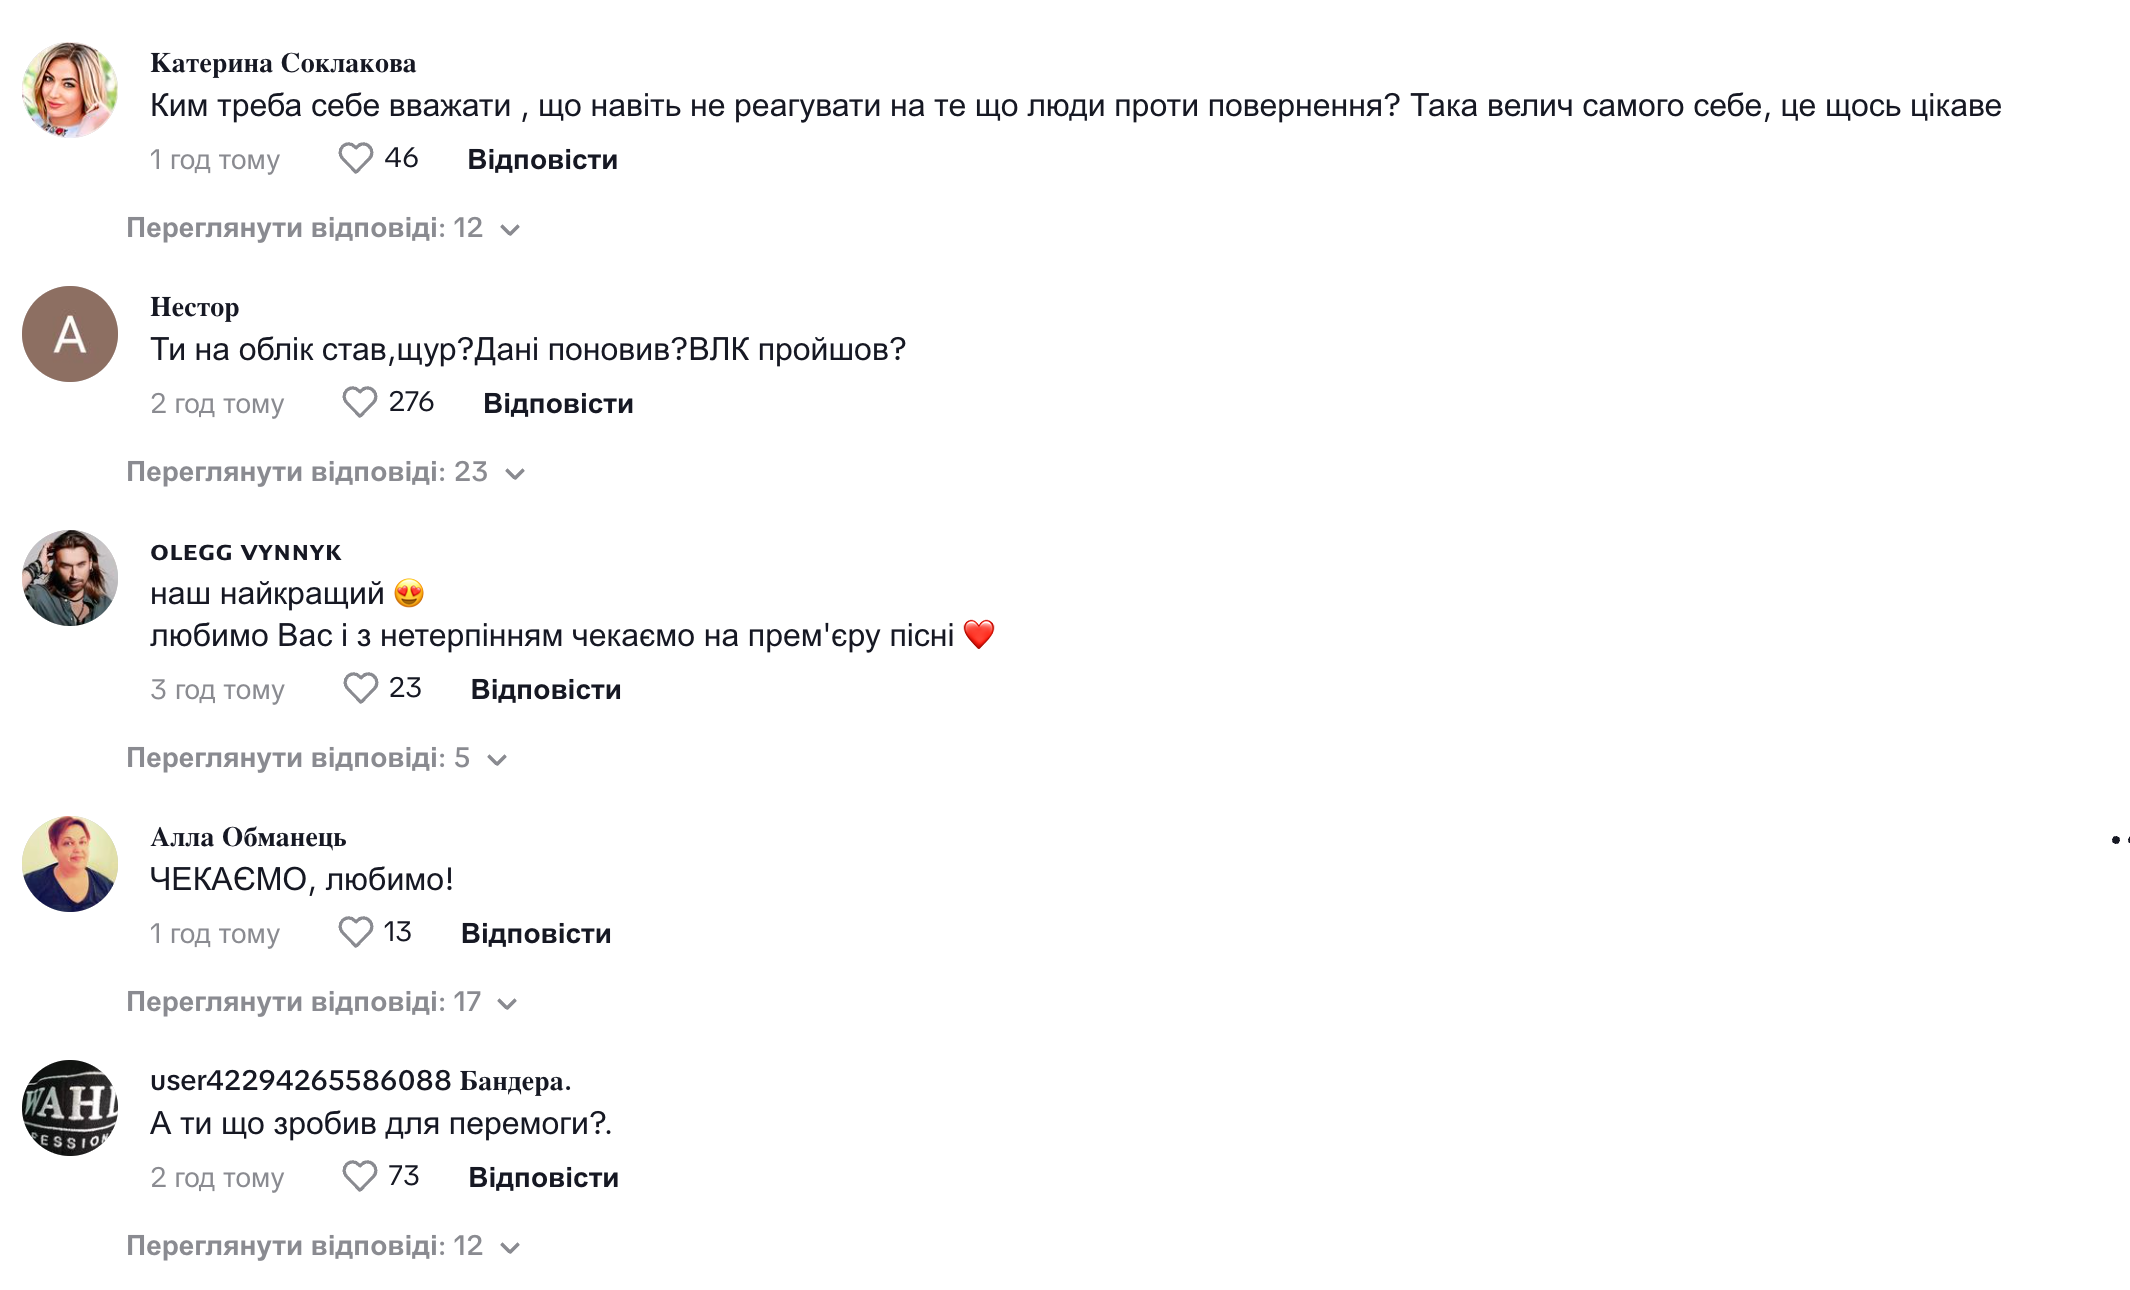
Task: Expand 12 replies under Катерина Соклакова's comment
Action: 323,228
